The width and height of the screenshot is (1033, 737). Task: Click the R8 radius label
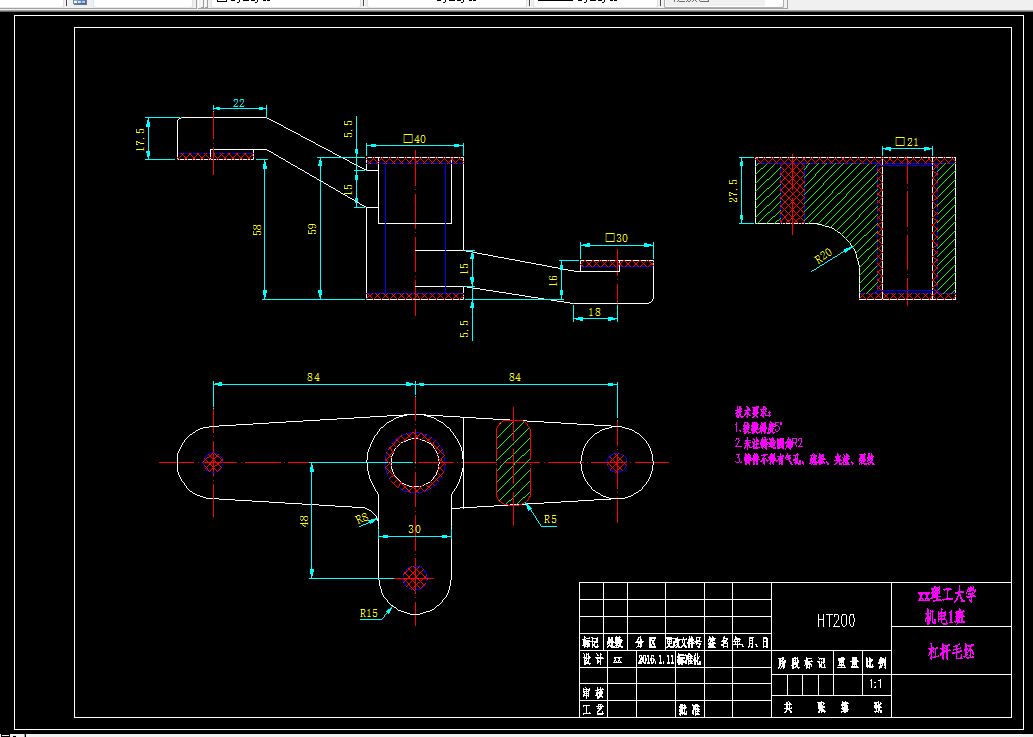pos(362,519)
